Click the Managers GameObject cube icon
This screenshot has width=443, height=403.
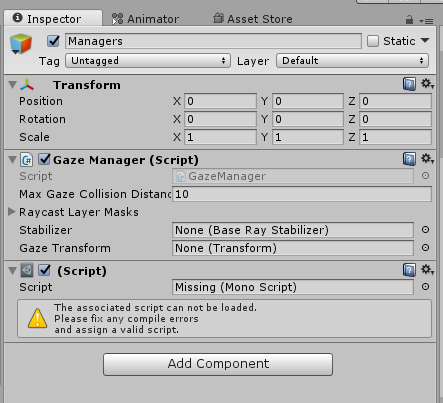click(x=21, y=44)
